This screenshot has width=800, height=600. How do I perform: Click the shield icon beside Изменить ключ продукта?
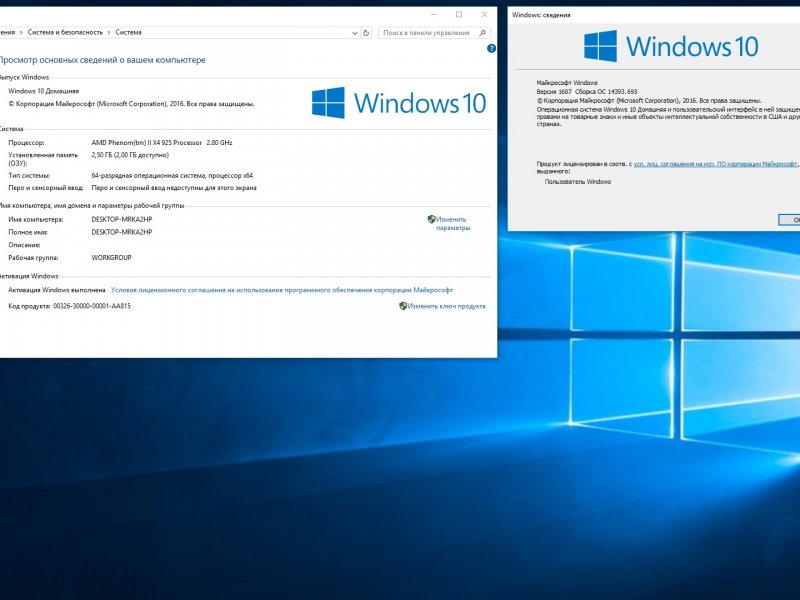[x=403, y=306]
